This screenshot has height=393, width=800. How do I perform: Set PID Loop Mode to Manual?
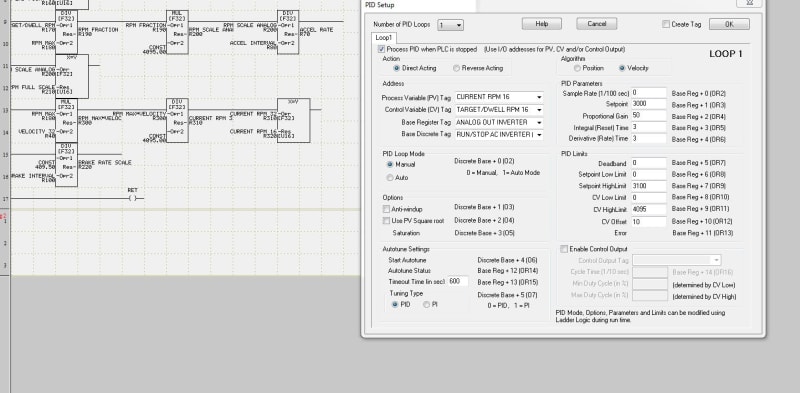[390, 165]
